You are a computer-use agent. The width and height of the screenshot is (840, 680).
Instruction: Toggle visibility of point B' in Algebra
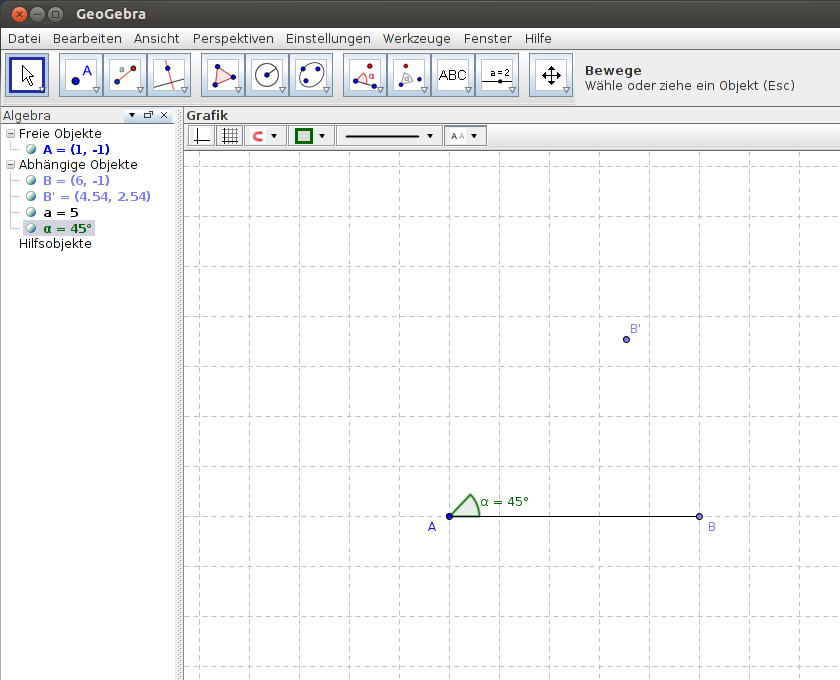click(x=31, y=196)
